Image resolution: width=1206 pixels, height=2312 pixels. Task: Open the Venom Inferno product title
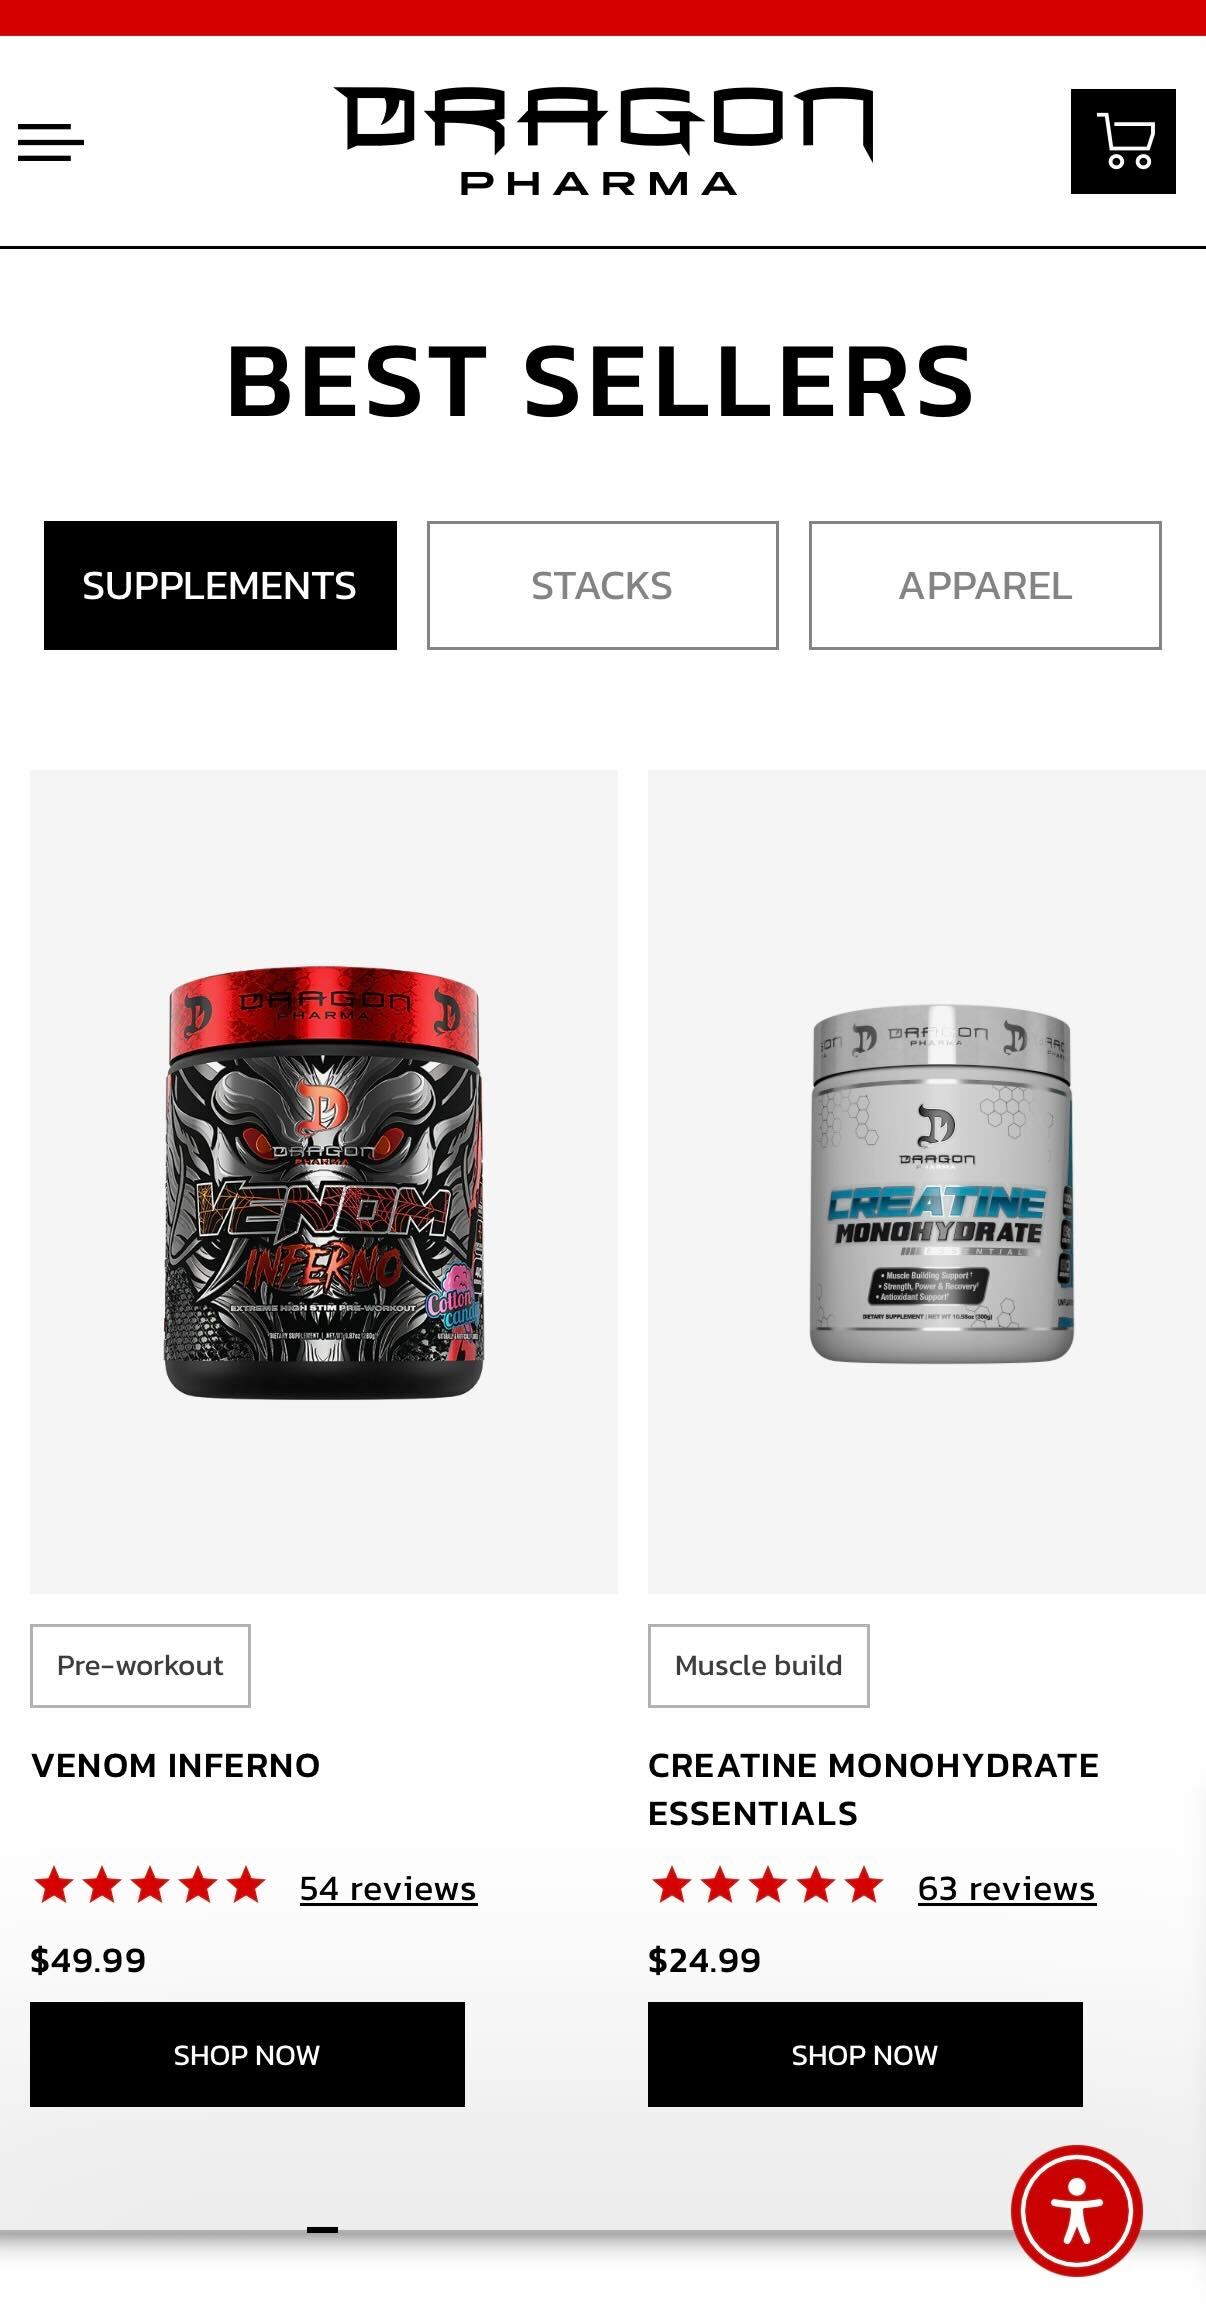176,1765
